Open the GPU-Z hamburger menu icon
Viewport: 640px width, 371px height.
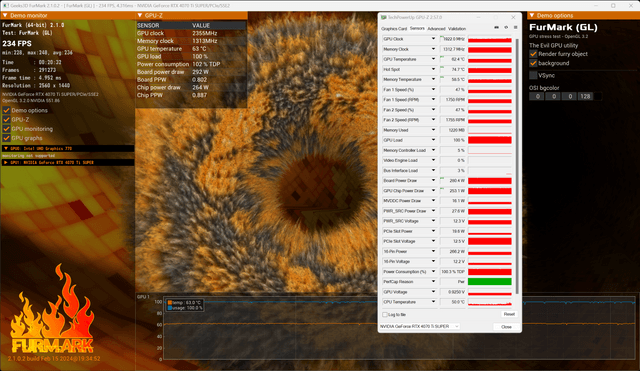point(516,27)
